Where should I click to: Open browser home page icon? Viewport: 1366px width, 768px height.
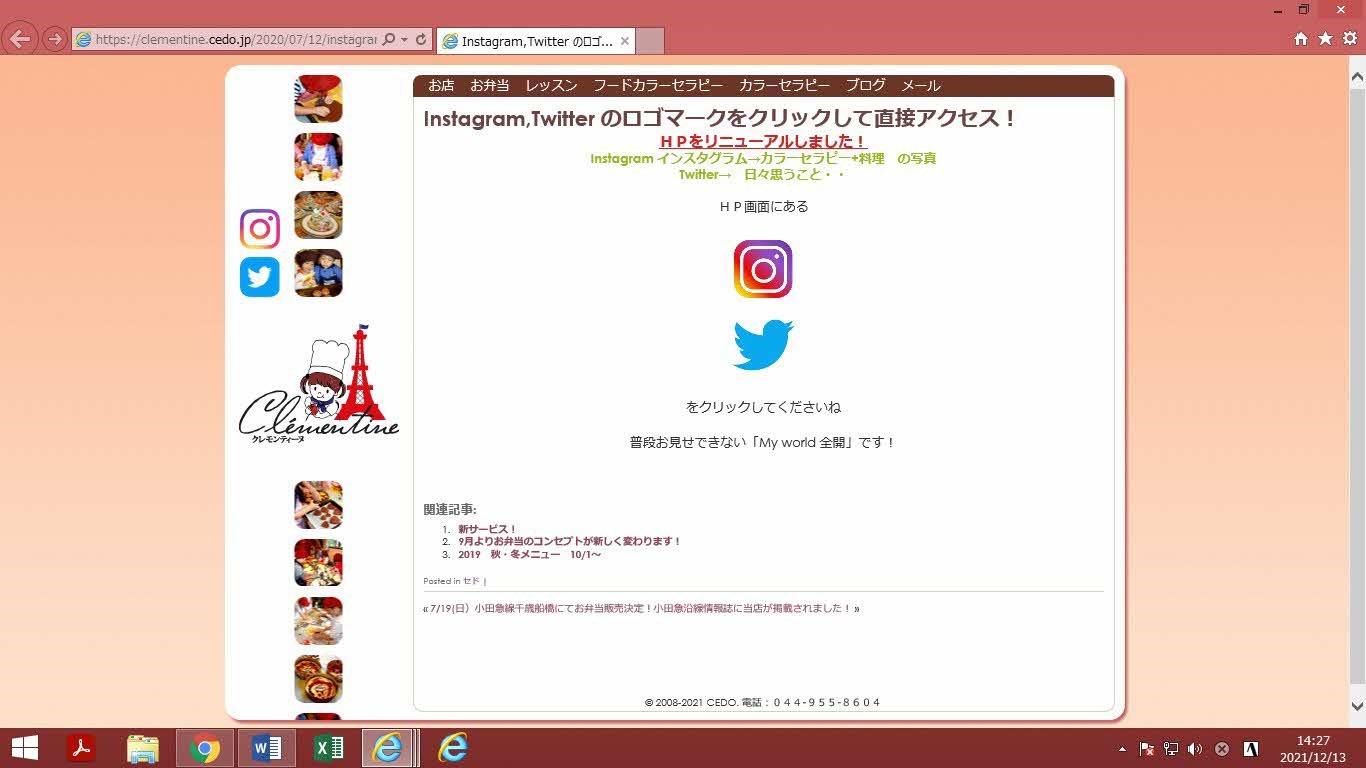(1301, 39)
